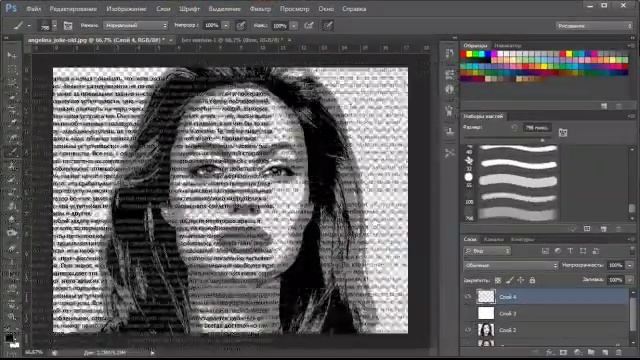
Task: Select the Слой 3 layer thumbnail
Action: point(486,313)
